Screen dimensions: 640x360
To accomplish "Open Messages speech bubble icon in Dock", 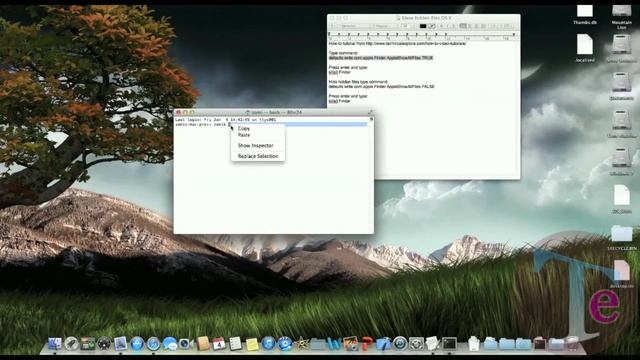I will pos(169,344).
